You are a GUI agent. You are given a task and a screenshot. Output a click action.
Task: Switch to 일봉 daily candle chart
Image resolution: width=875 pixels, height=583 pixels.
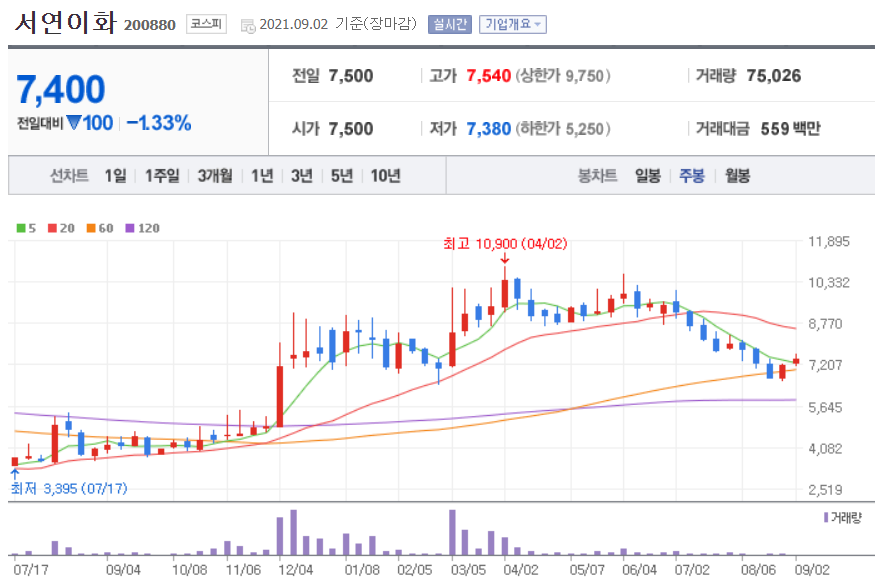pos(647,176)
